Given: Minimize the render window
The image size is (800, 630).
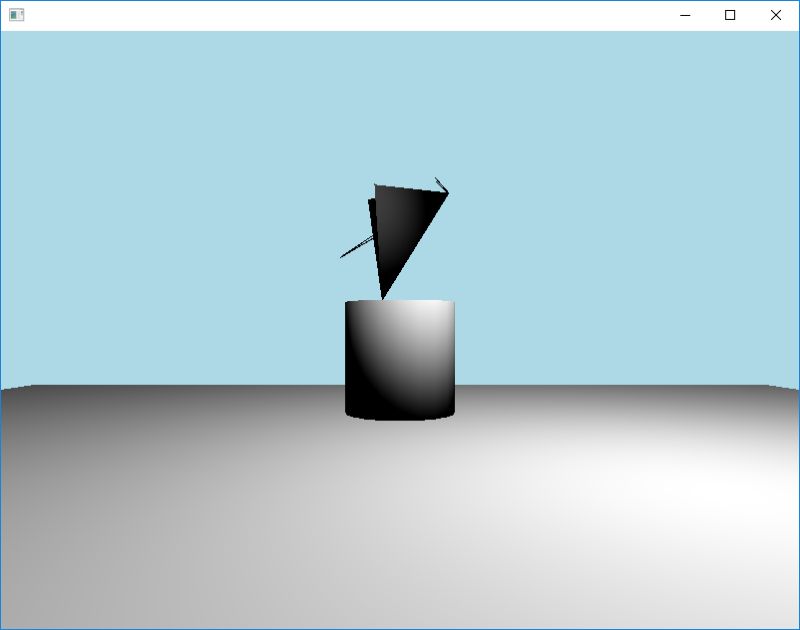Looking at the screenshot, I should point(684,15).
